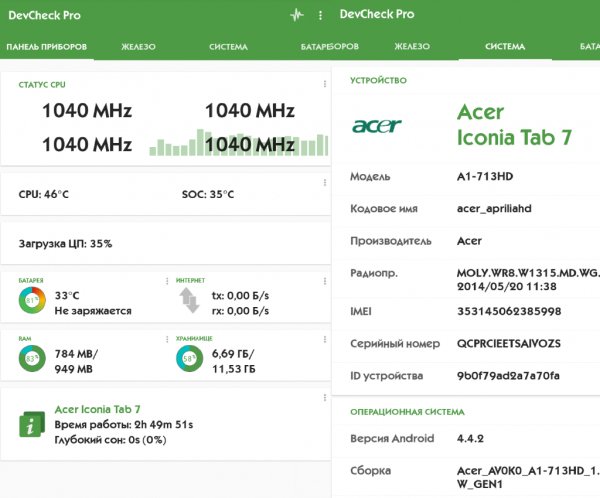The height and width of the screenshot is (498, 600).
Task: Tap the Не заряжается battery status text
Action: [93, 311]
